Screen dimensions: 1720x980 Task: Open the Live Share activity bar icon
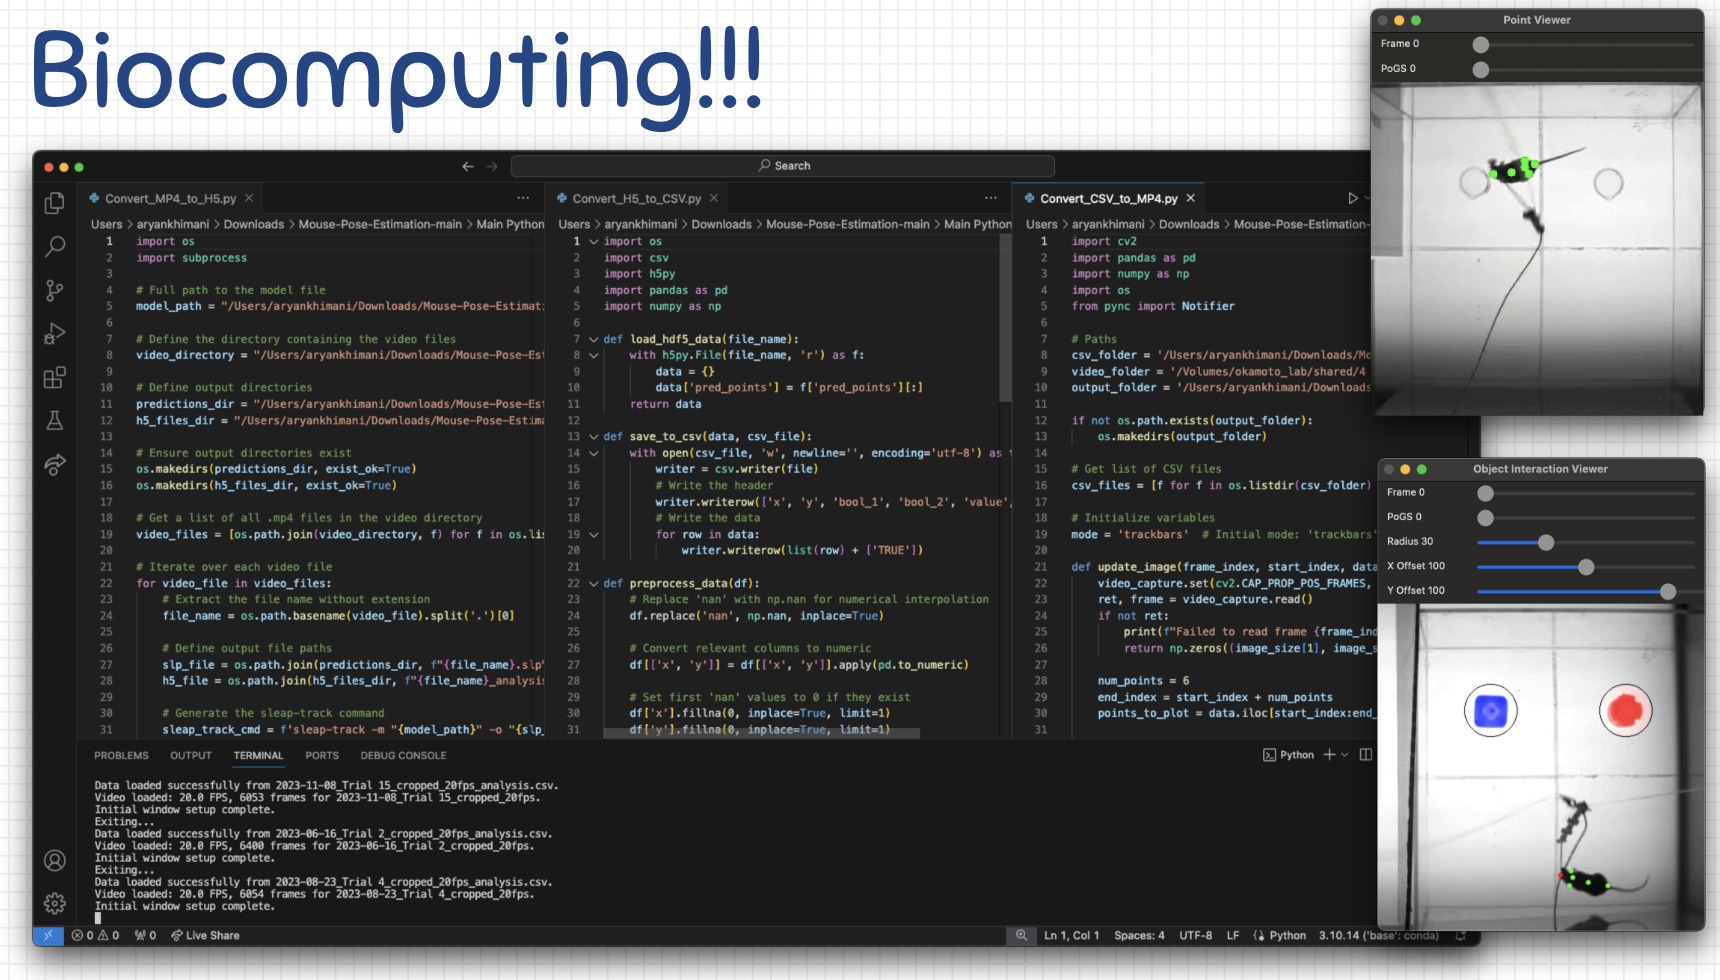click(x=55, y=464)
